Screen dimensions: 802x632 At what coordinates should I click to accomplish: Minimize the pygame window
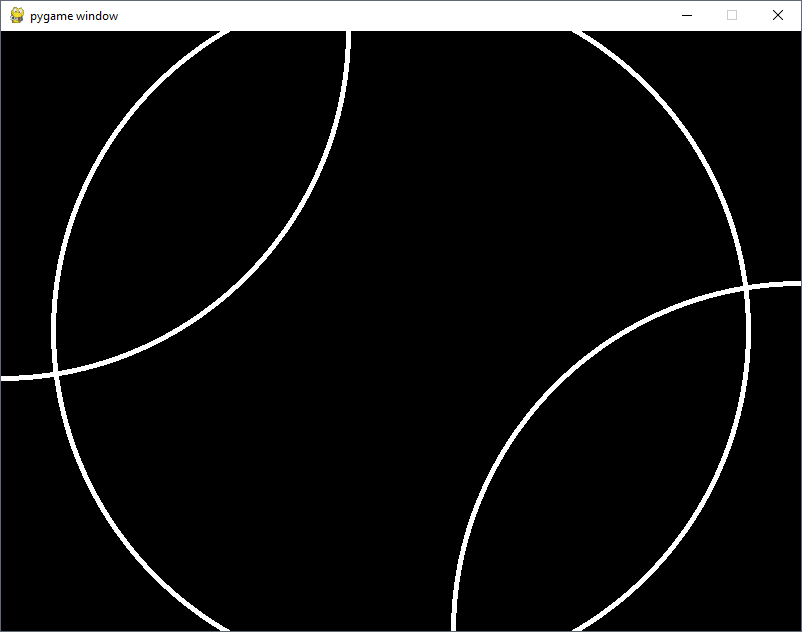point(687,15)
